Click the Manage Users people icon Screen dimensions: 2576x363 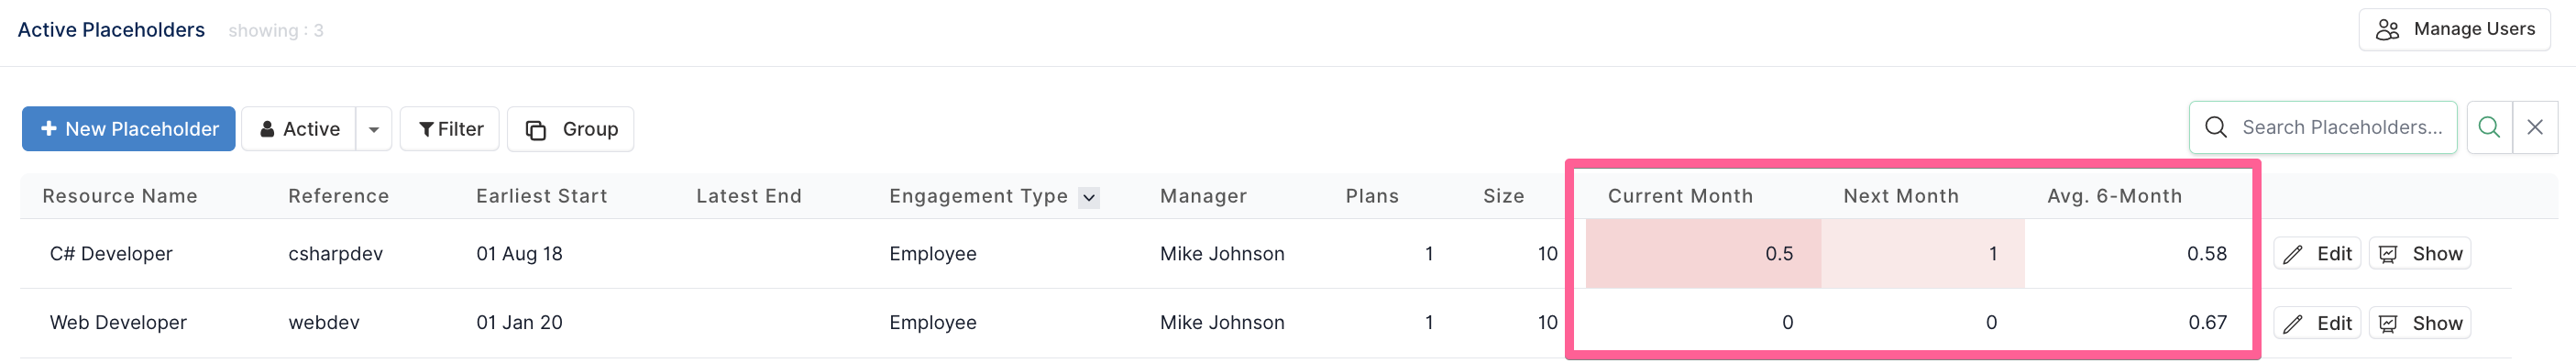tap(2387, 30)
